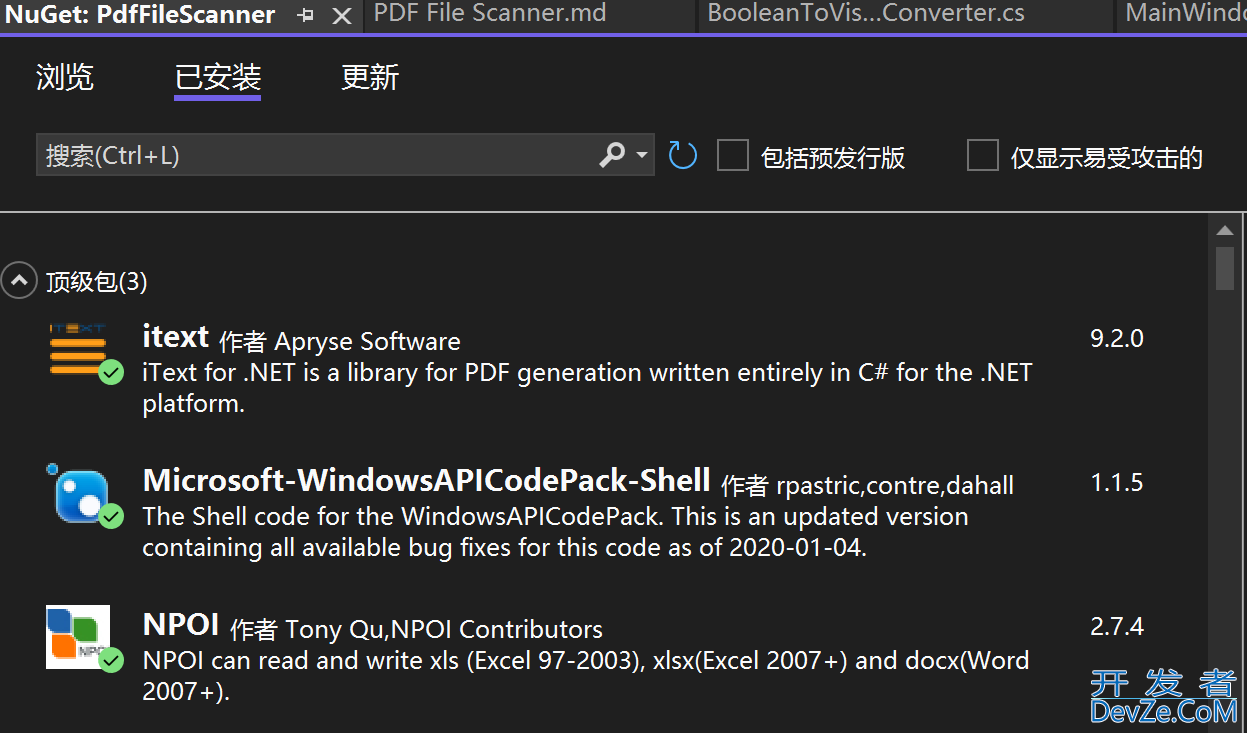Switch to the 更新 tab

(370, 77)
